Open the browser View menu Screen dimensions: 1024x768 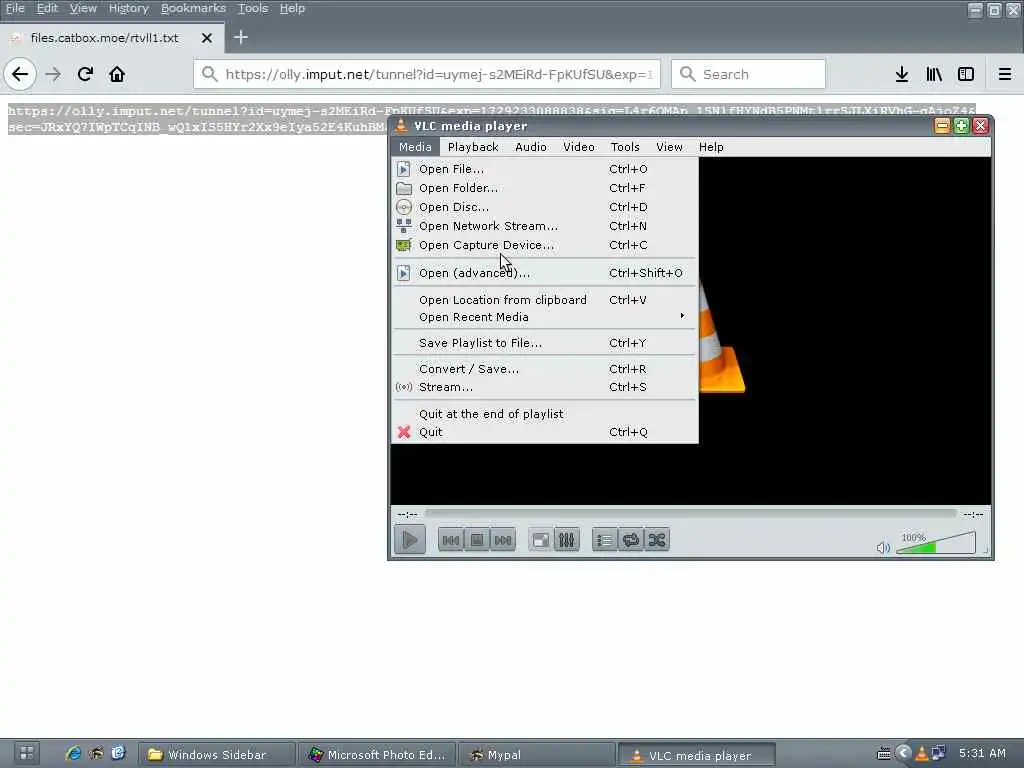[83, 8]
